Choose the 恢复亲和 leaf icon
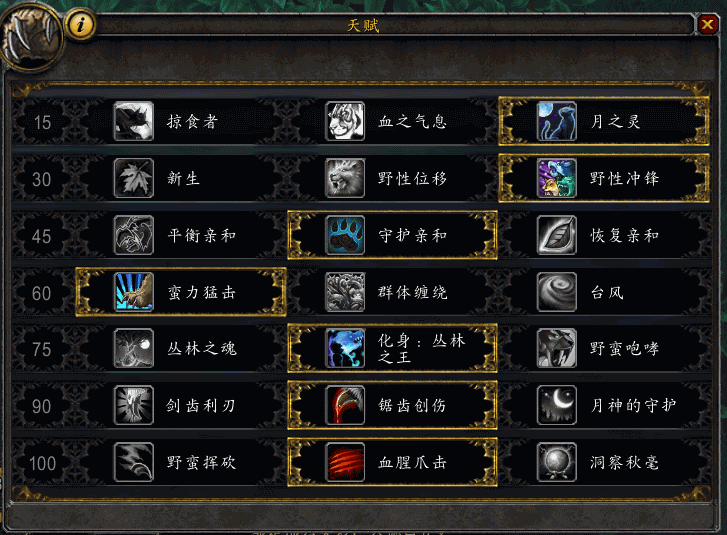This screenshot has width=727, height=535. point(556,235)
